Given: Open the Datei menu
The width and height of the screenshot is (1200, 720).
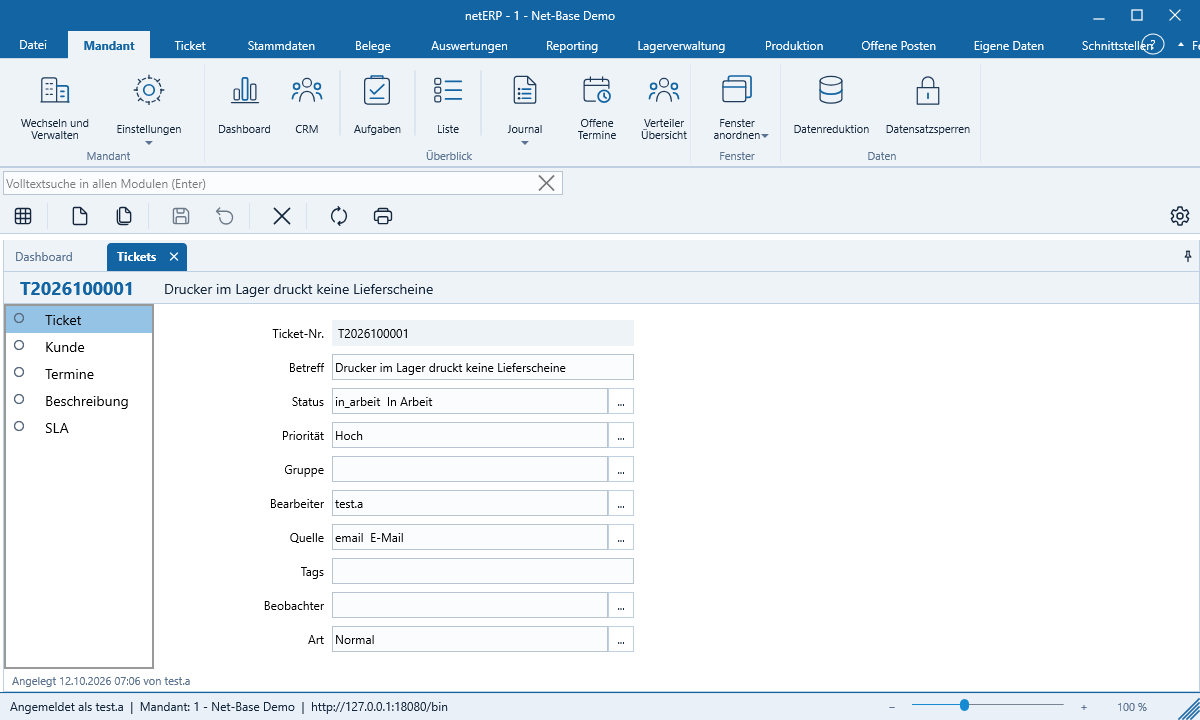Looking at the screenshot, I should click(33, 45).
